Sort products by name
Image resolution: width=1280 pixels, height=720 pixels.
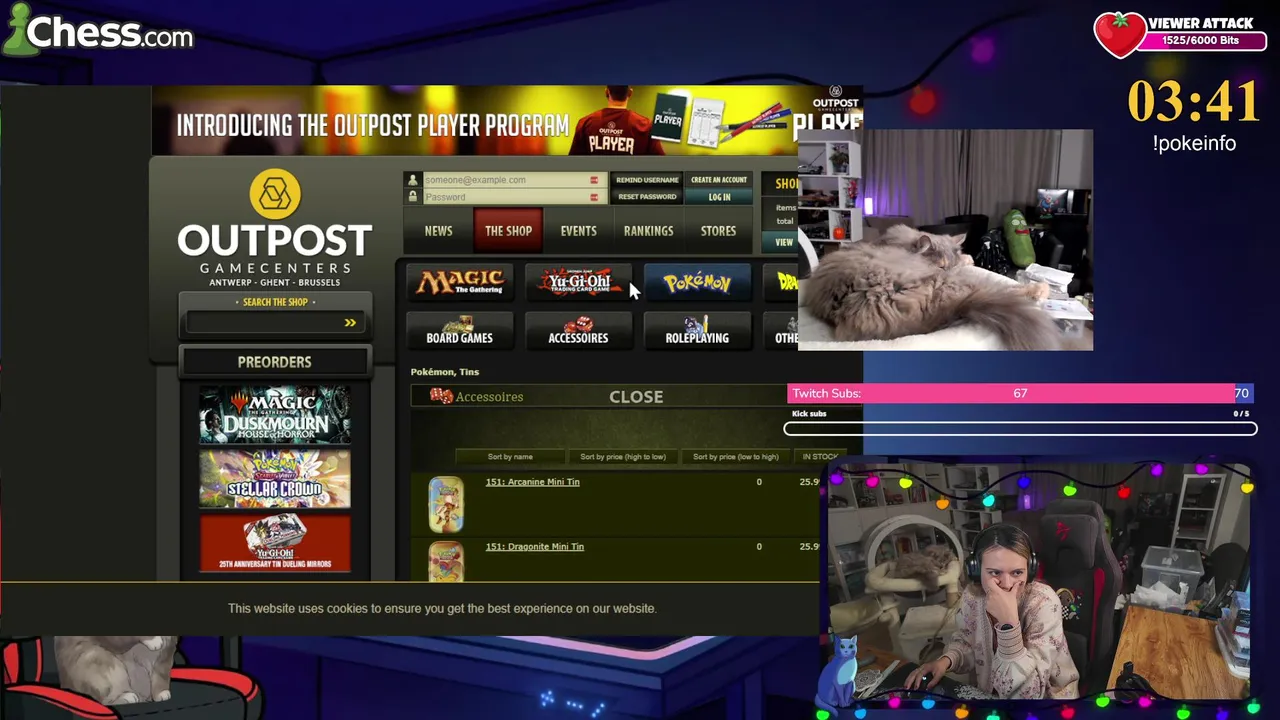510,457
